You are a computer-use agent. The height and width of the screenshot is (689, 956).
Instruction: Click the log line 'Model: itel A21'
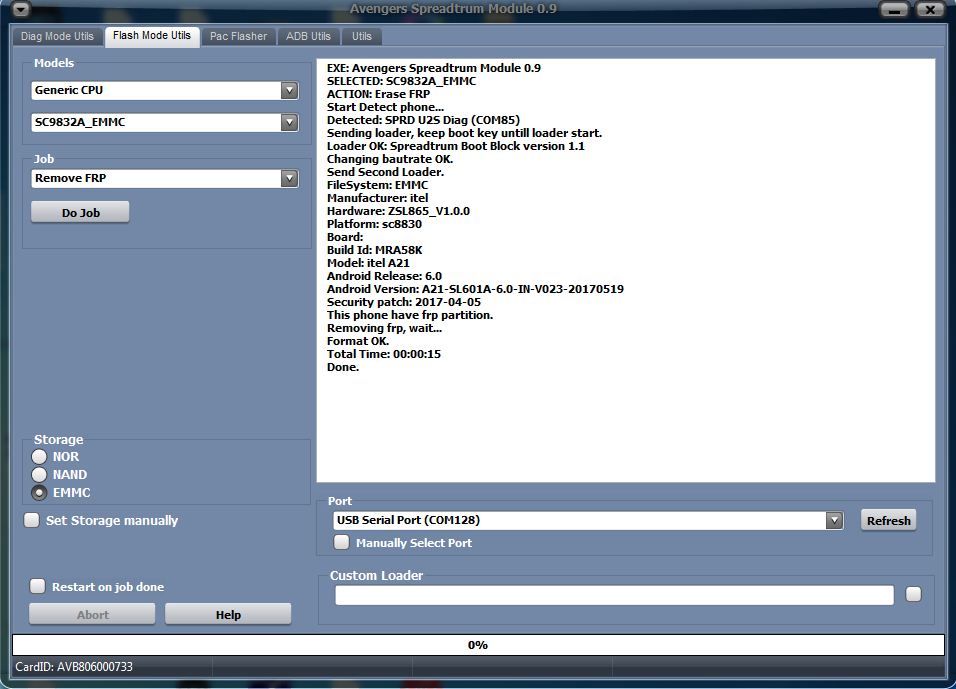368,263
